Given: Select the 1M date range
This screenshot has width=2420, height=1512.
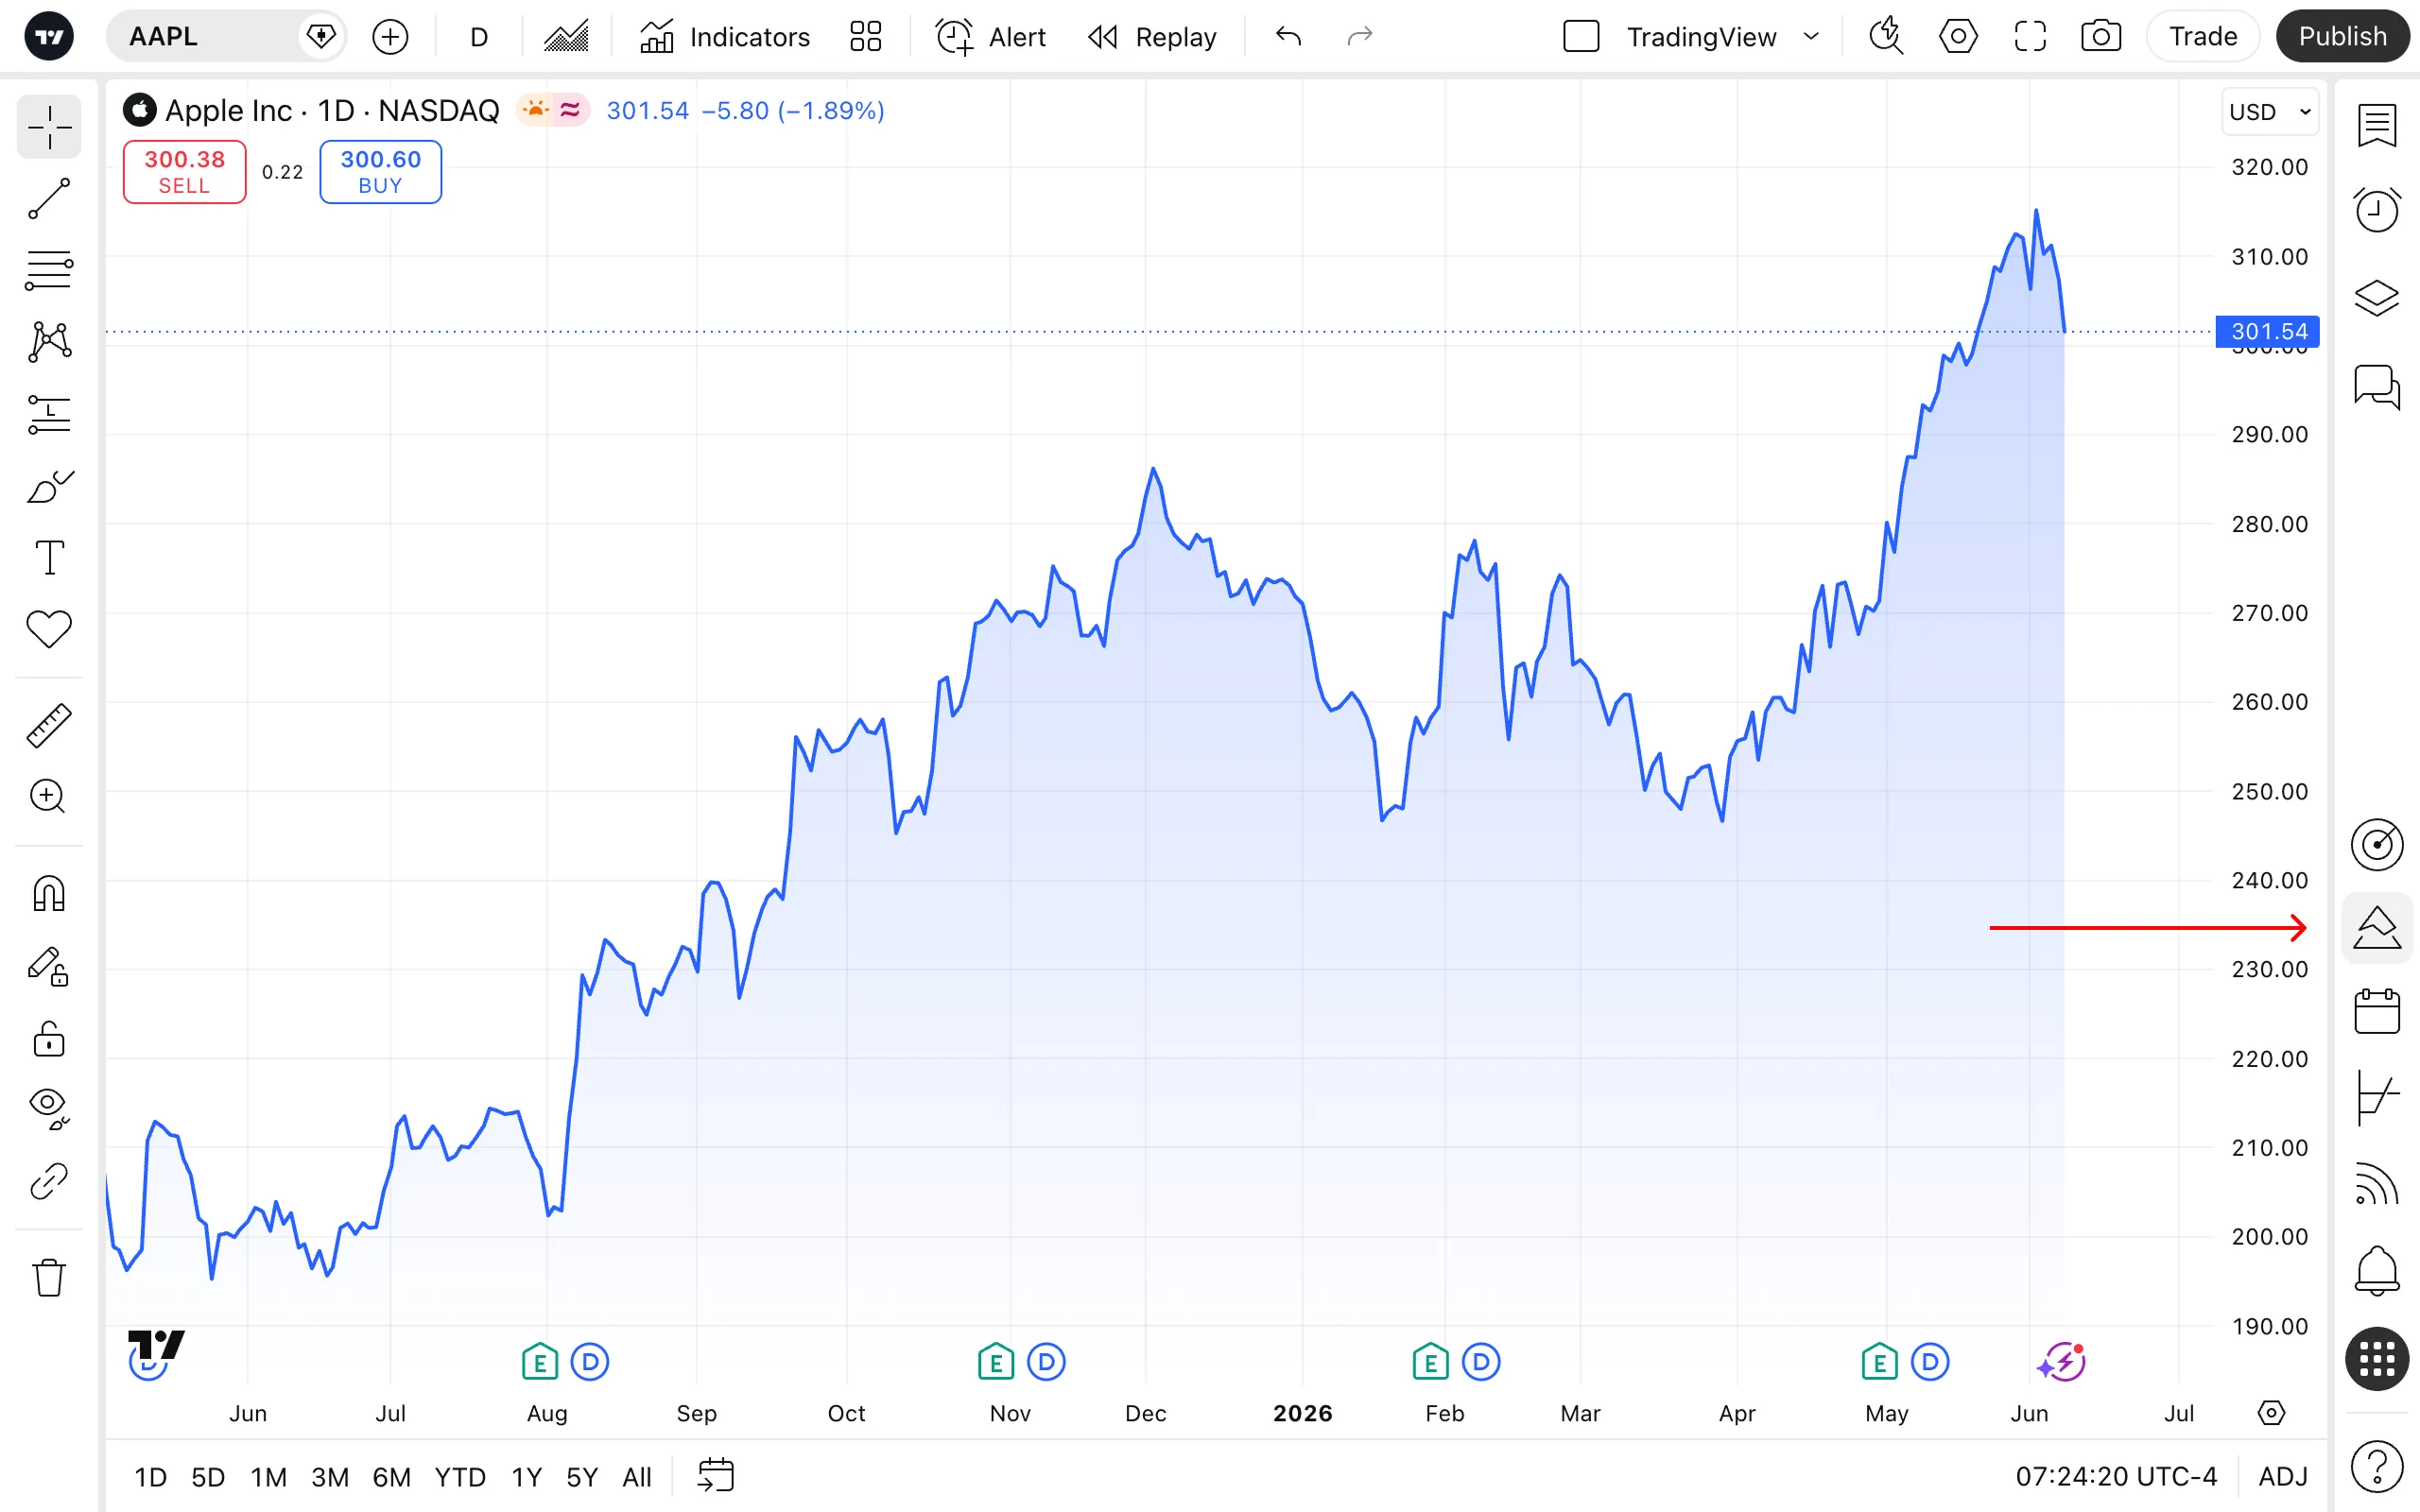Looking at the screenshot, I should (268, 1477).
